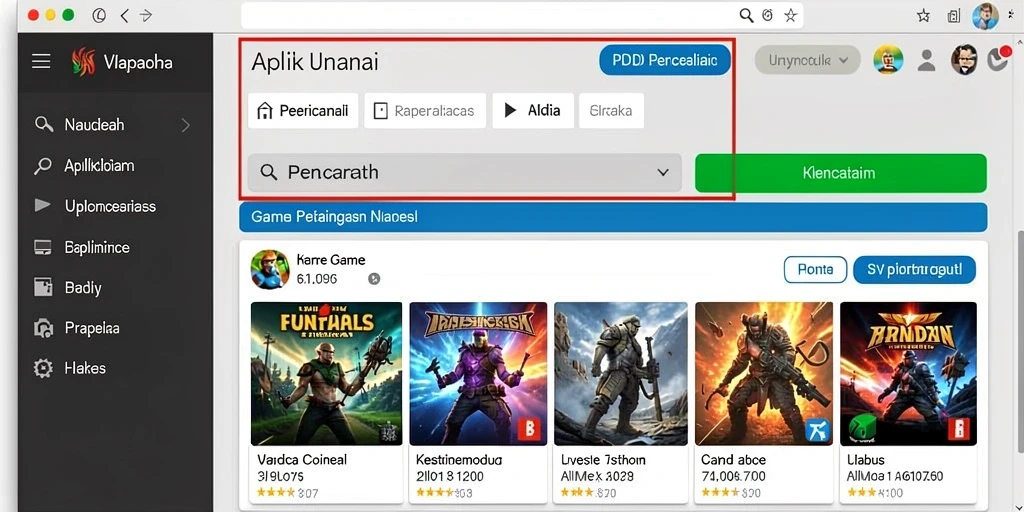
Task: Click the bookmark star in browser toolbar
Action: [923, 16]
